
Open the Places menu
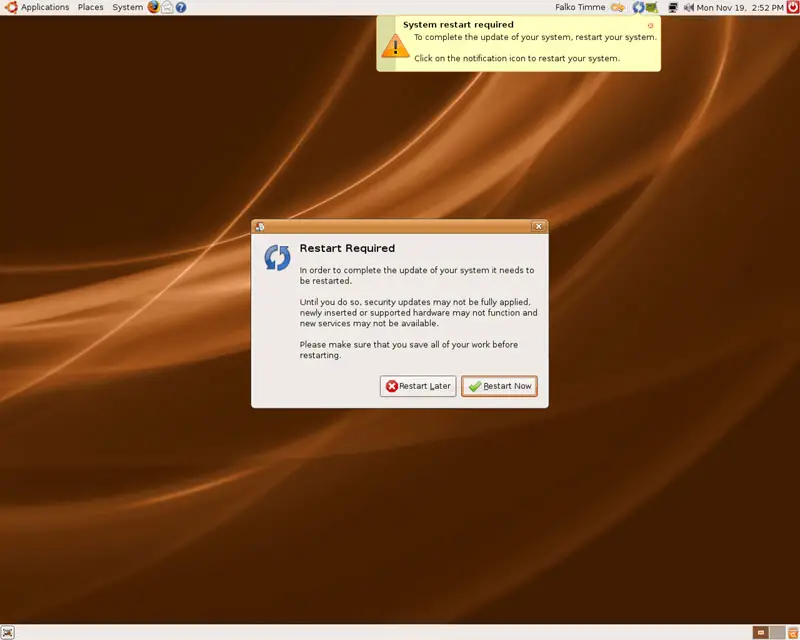(90, 7)
